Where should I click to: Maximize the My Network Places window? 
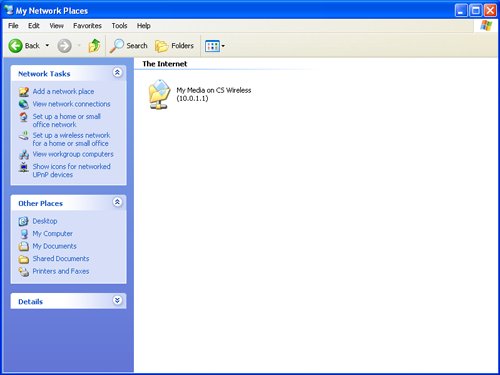(476, 11)
